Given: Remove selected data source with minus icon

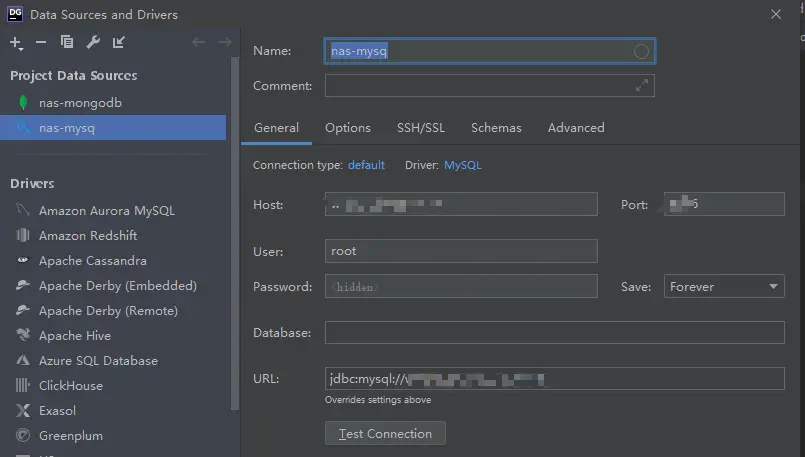Looking at the screenshot, I should click(x=41, y=42).
